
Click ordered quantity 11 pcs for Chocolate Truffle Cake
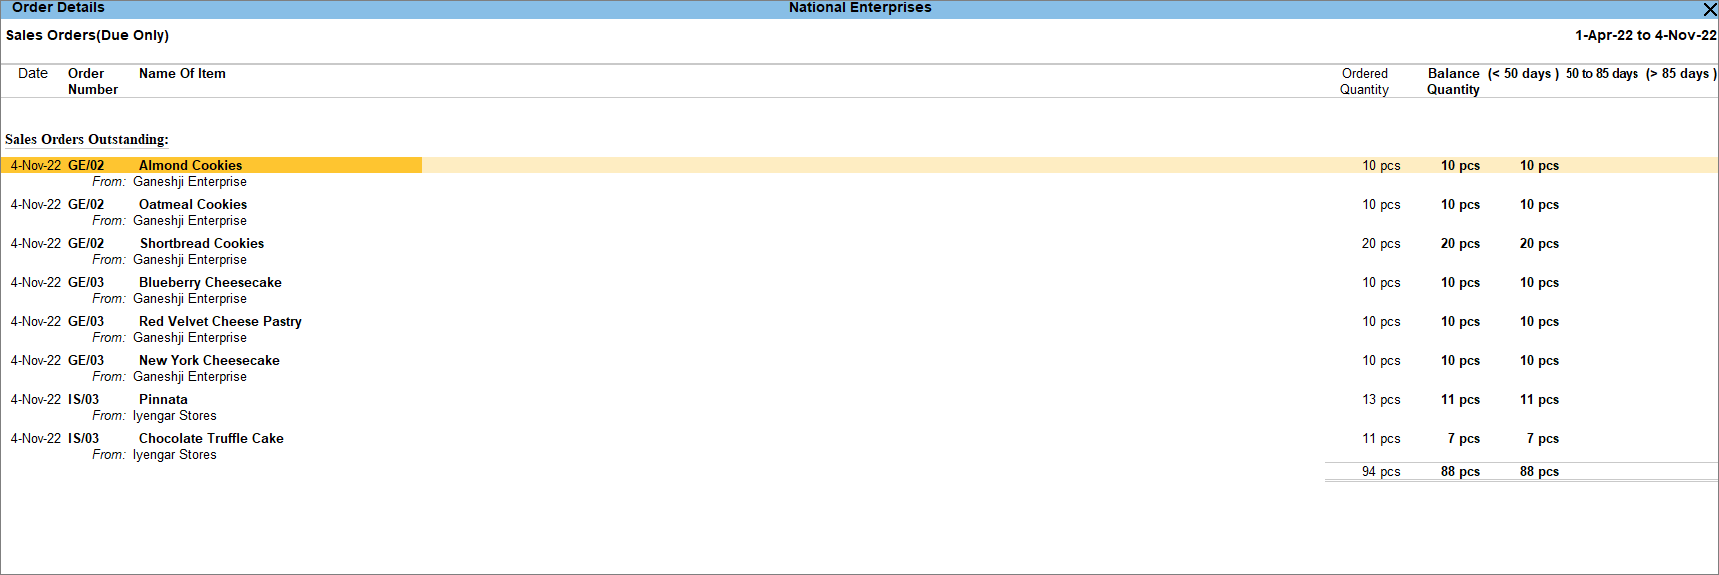tap(1381, 438)
